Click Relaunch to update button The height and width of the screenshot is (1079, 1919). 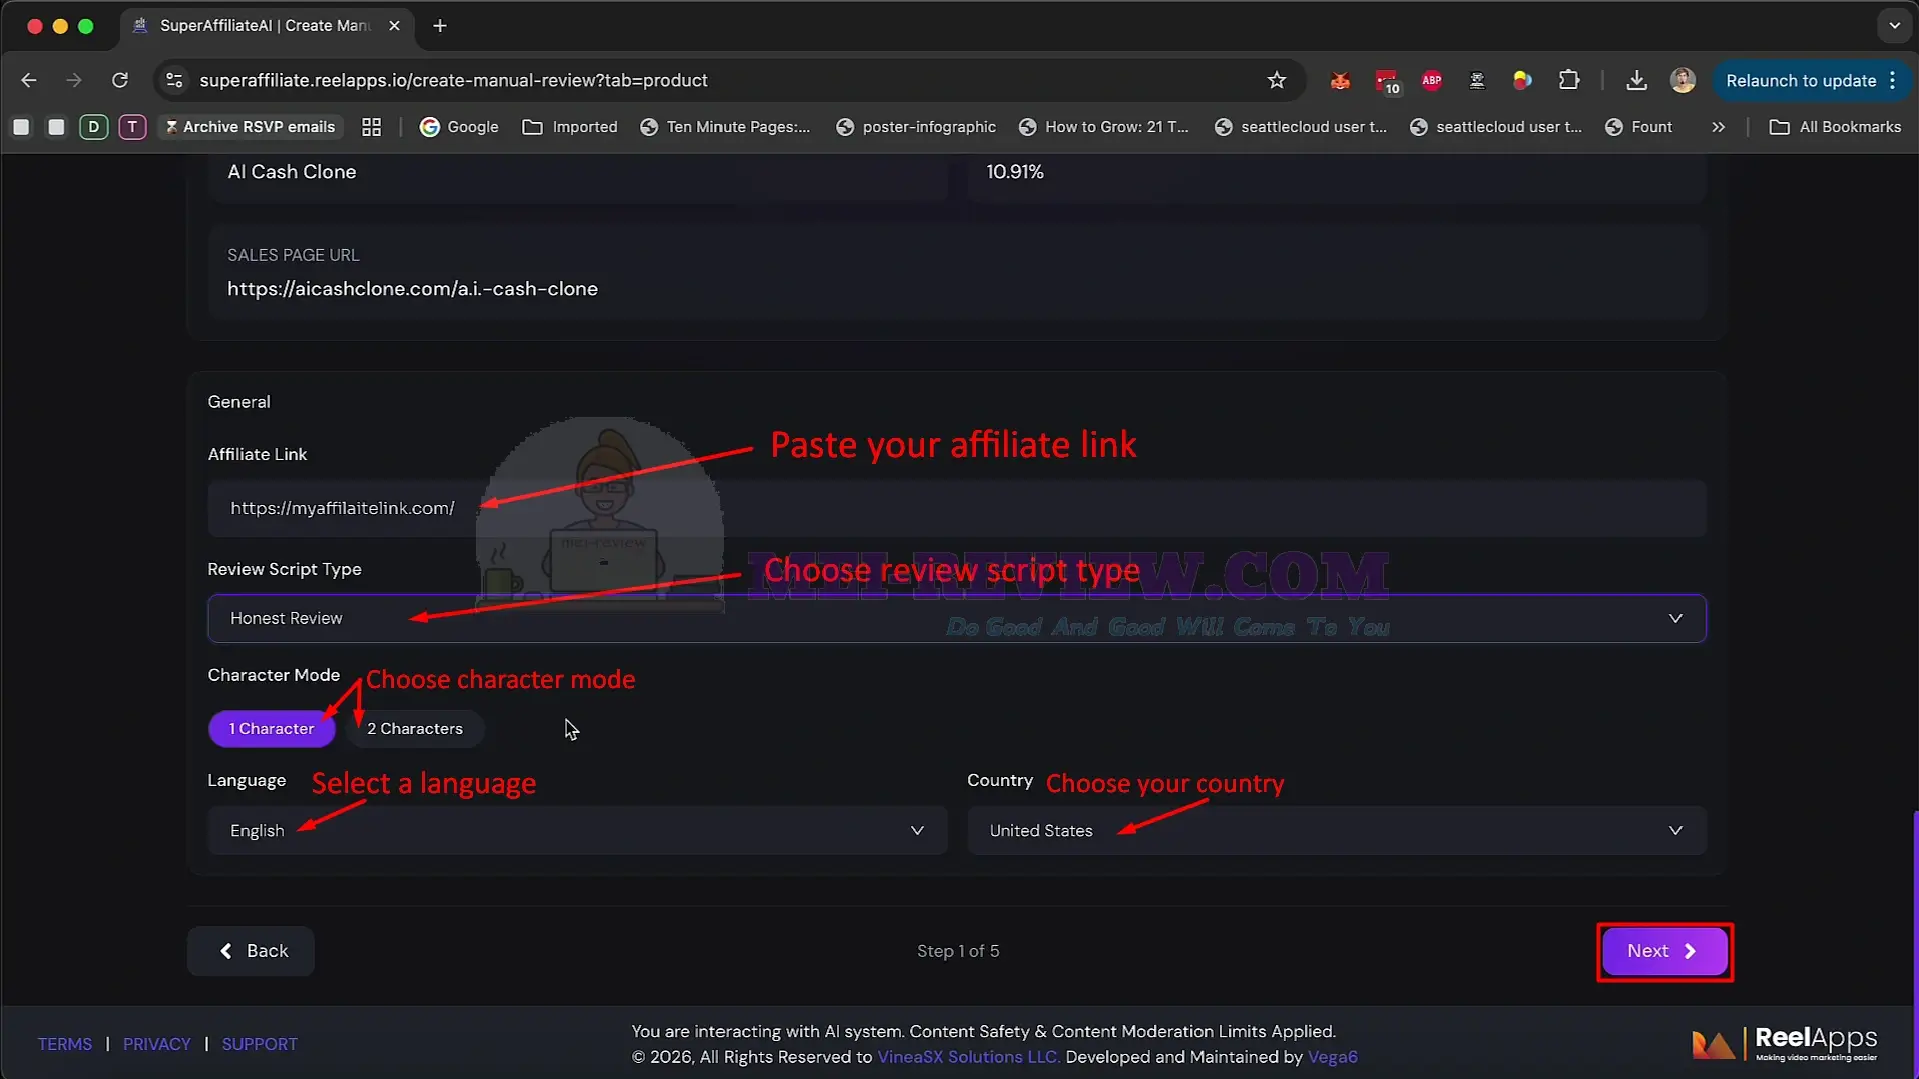(x=1811, y=80)
